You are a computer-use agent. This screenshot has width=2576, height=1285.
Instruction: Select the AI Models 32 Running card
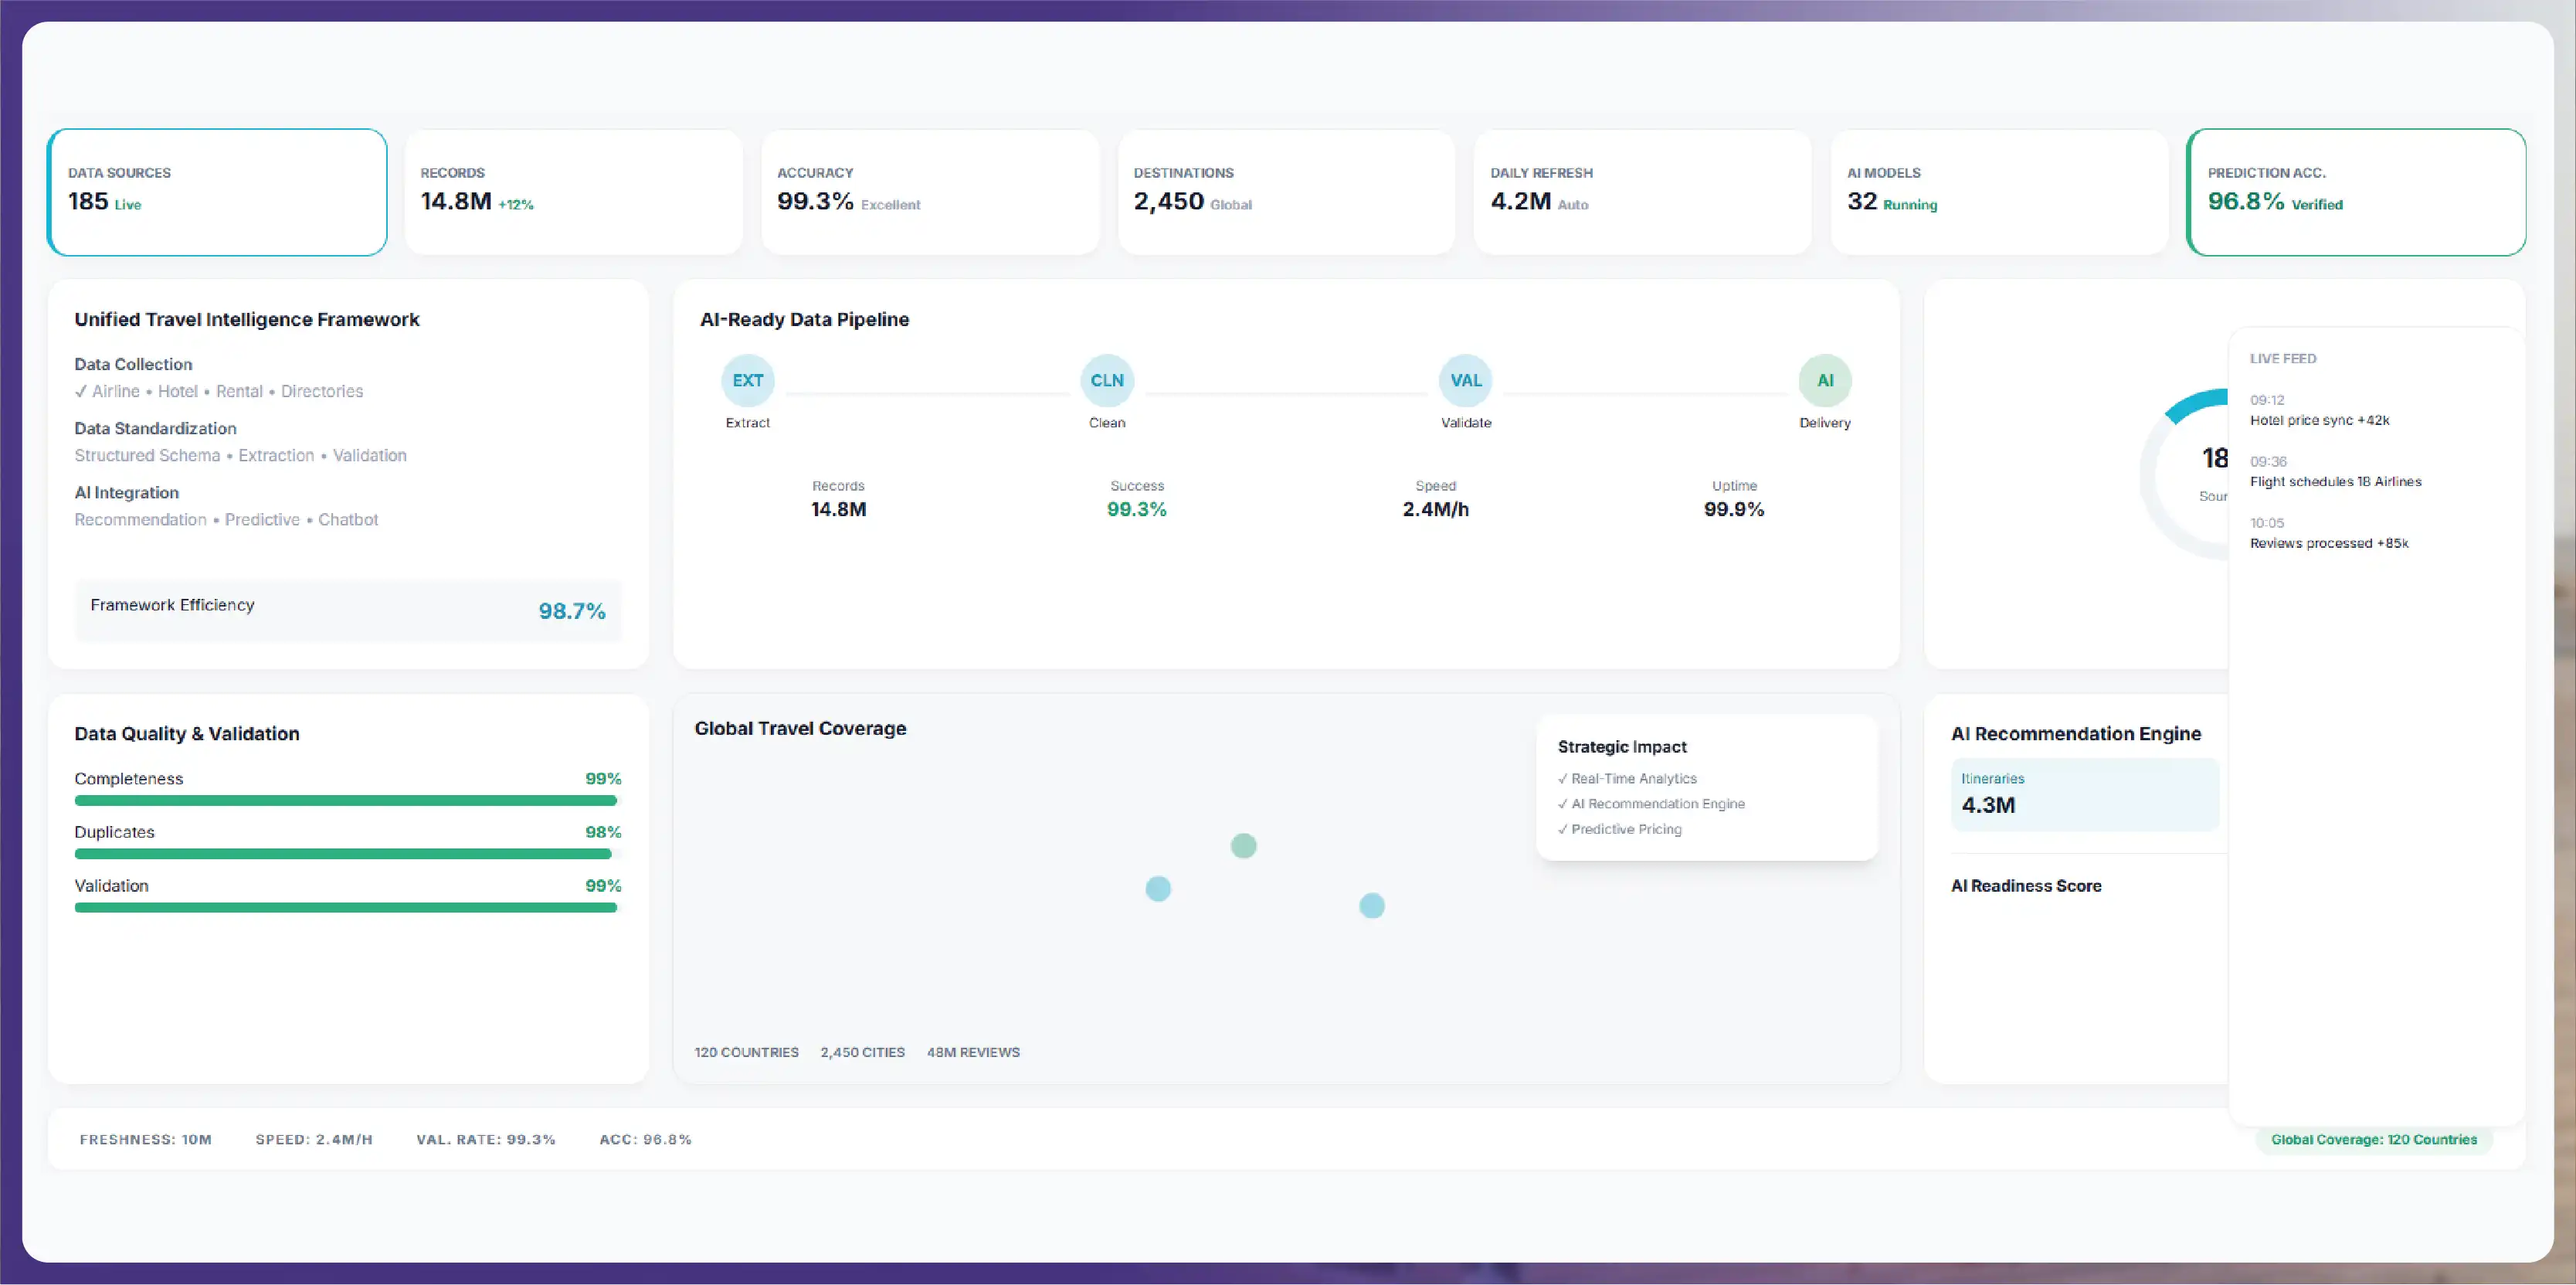[x=2000, y=192]
